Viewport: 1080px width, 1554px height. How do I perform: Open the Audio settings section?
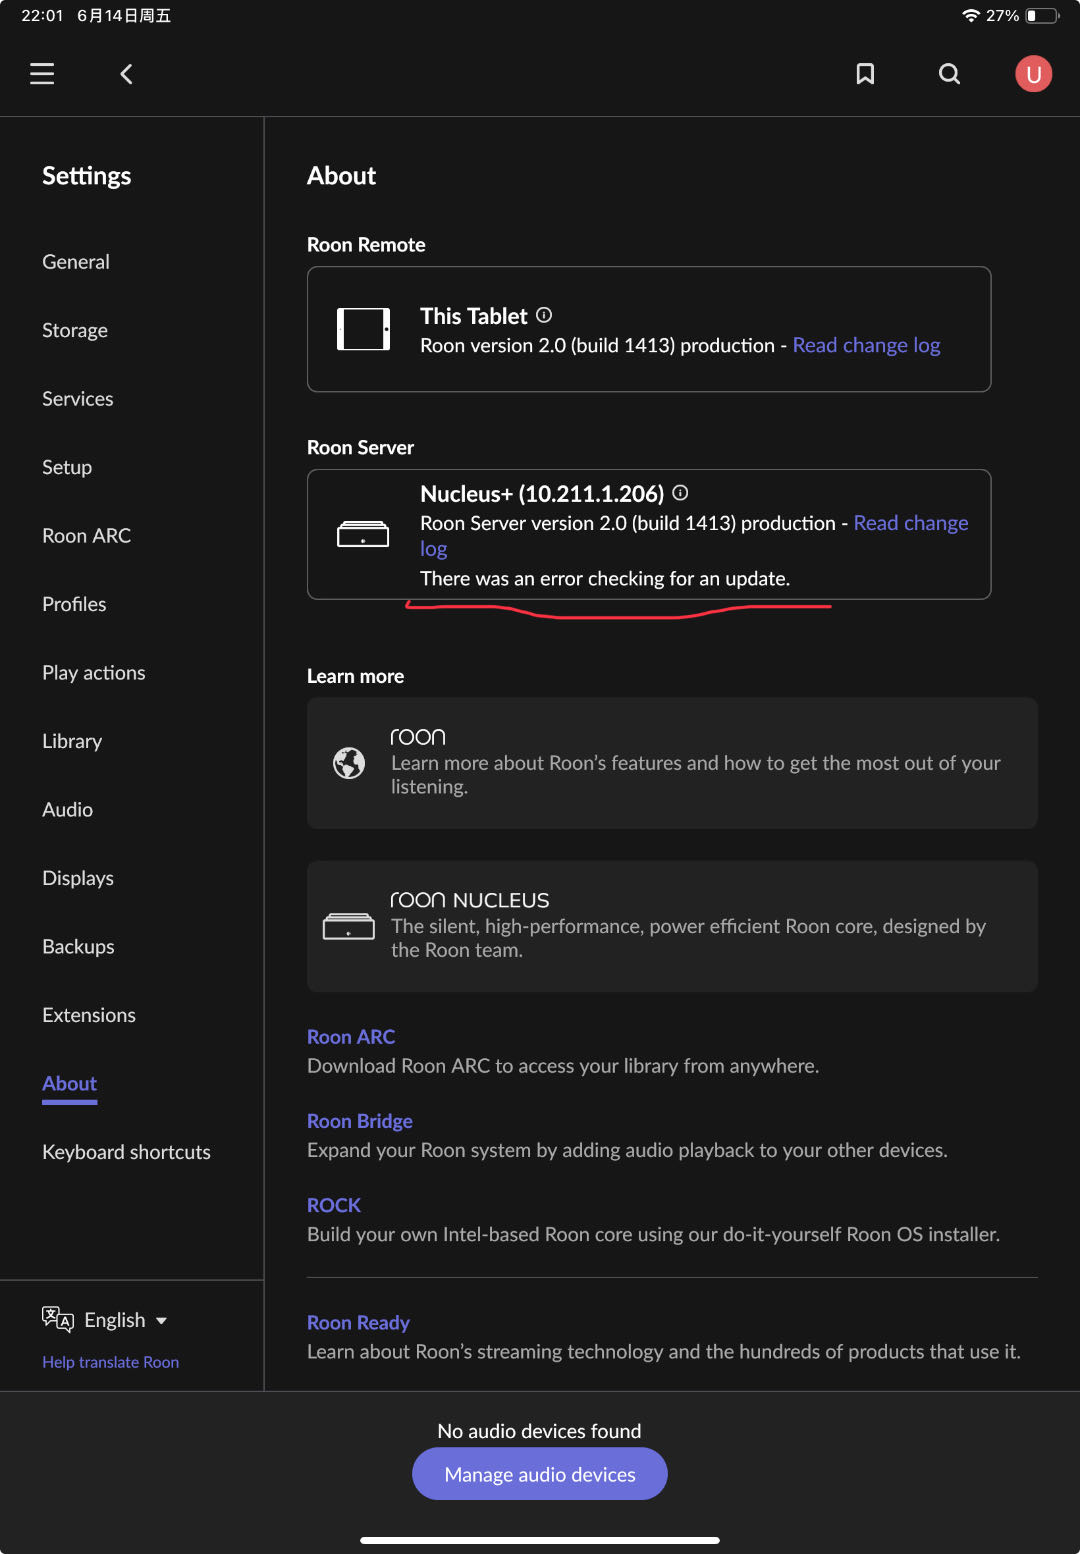tap(67, 810)
